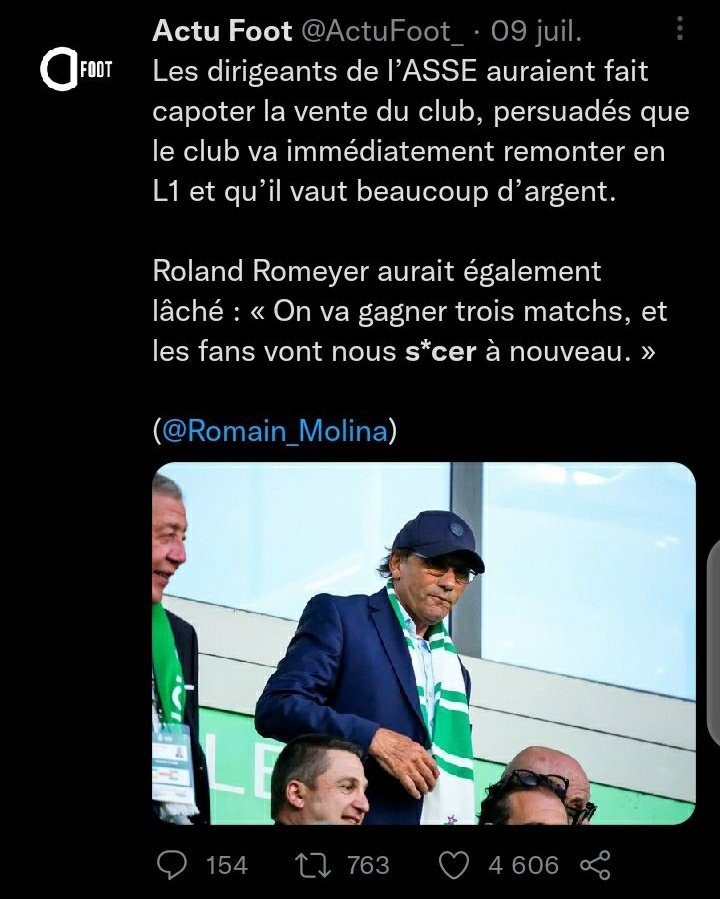View the 154 replies count
720x899 pixels.
click(227, 865)
